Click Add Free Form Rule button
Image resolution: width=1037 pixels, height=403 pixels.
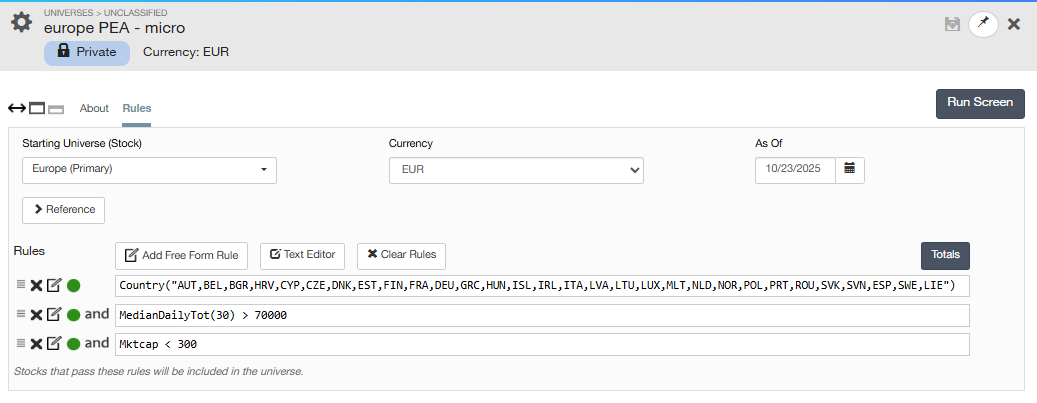pos(181,254)
